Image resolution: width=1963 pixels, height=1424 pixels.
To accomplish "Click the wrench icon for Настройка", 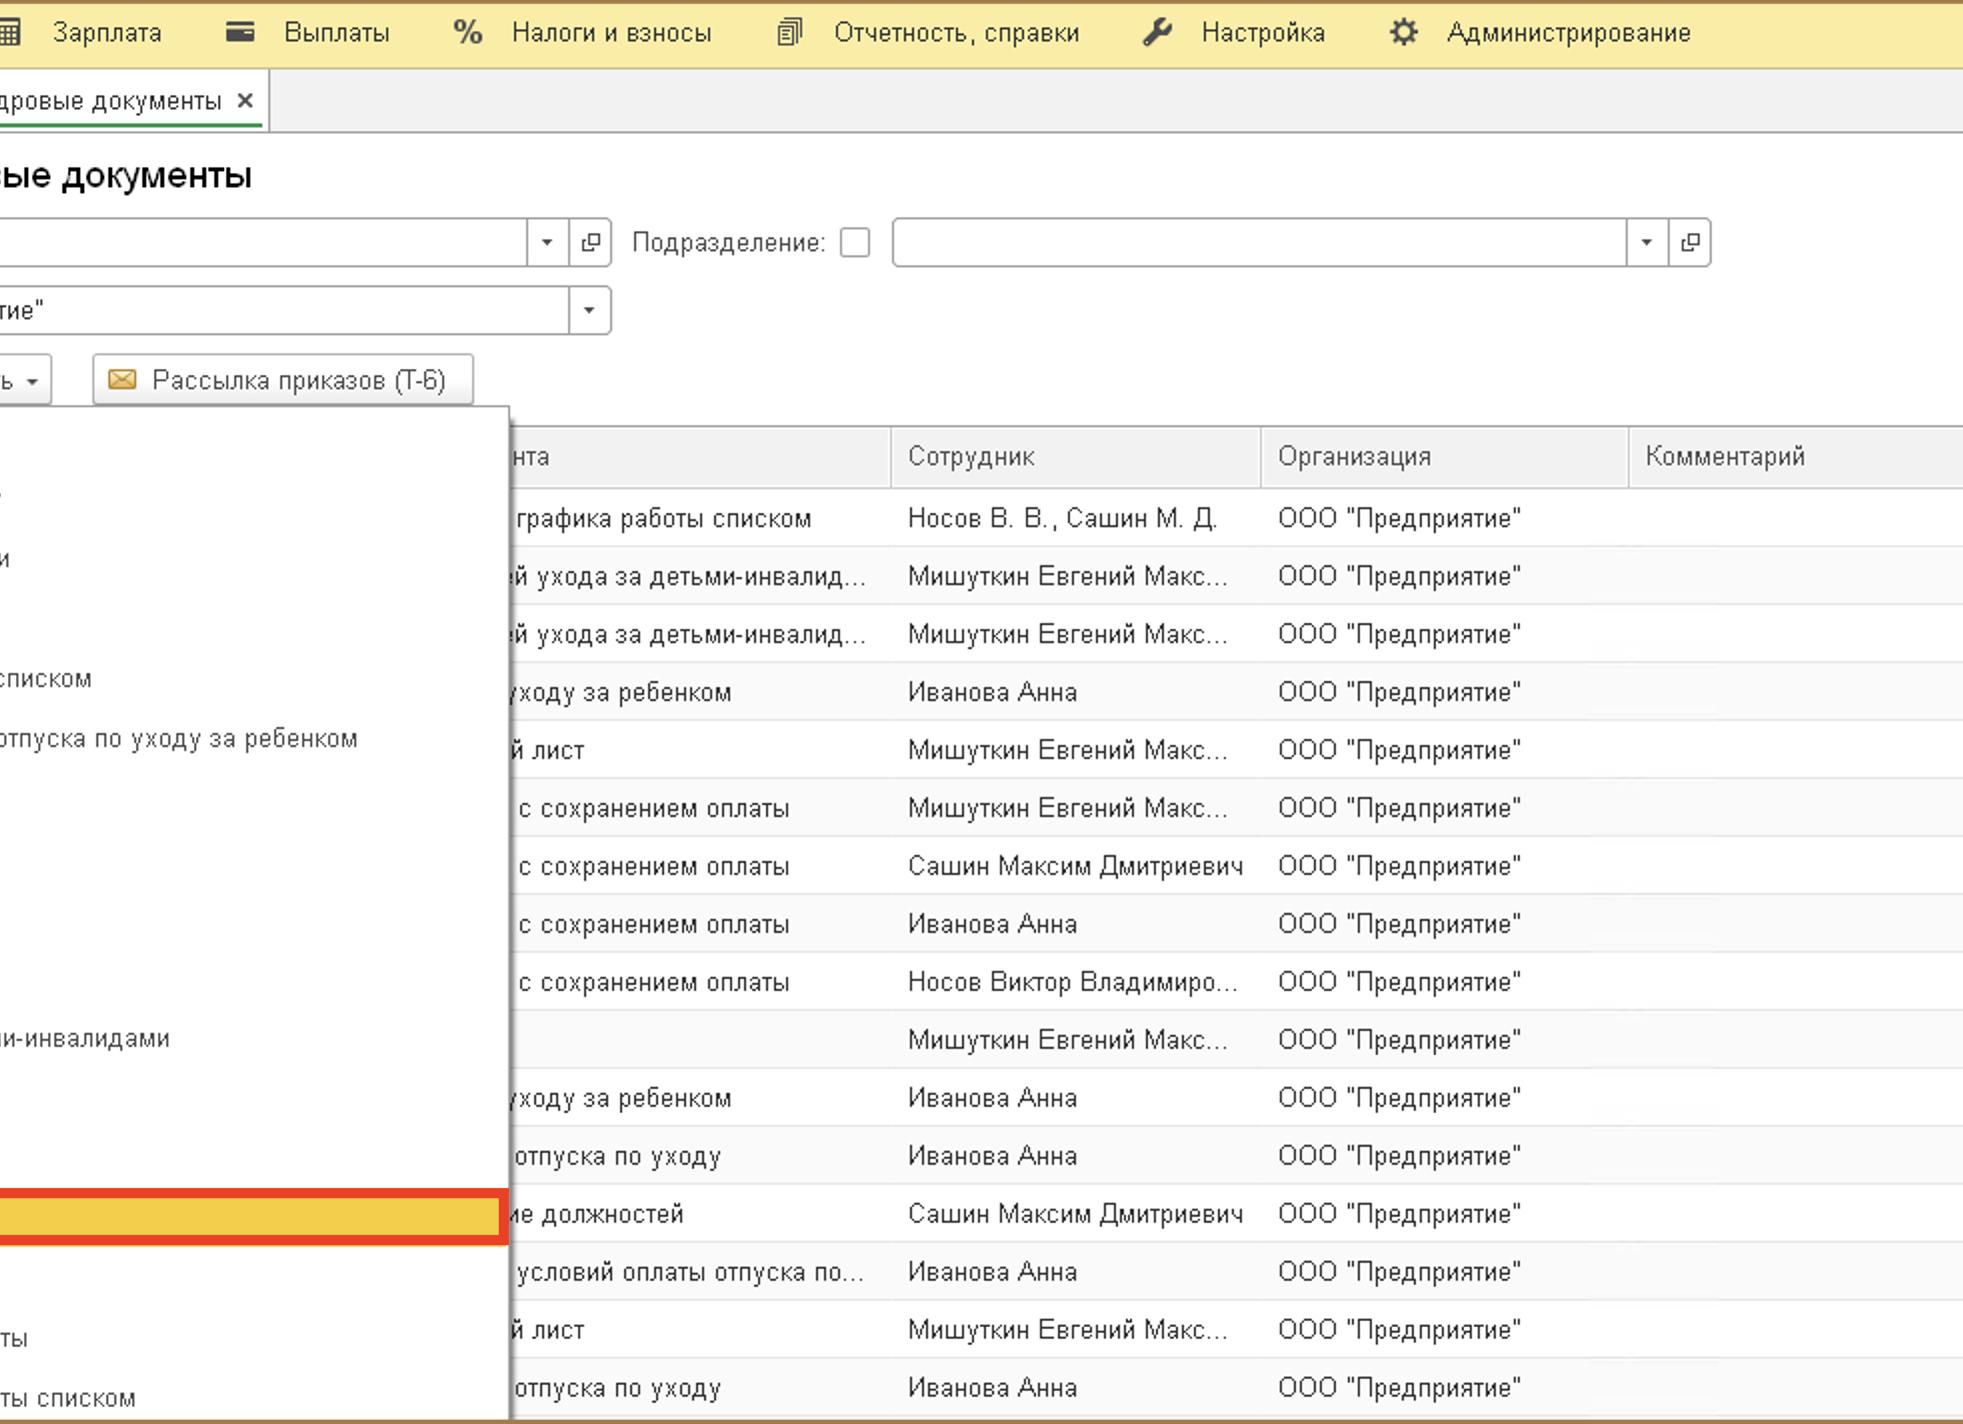I will 1157,32.
